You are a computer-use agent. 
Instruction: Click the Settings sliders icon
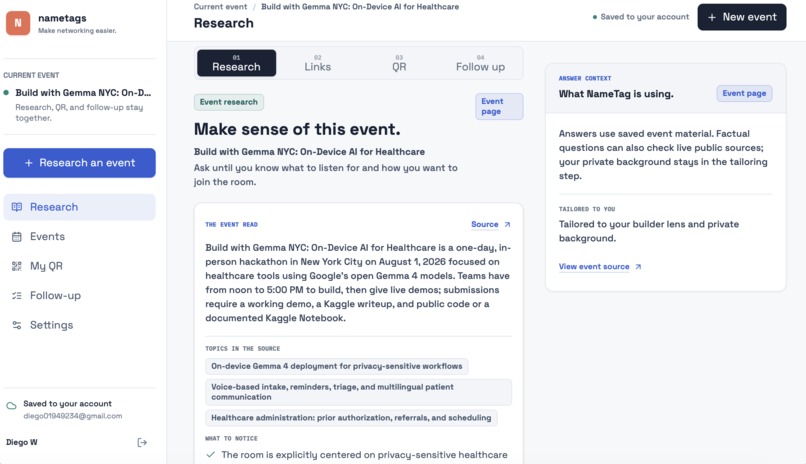click(x=17, y=325)
